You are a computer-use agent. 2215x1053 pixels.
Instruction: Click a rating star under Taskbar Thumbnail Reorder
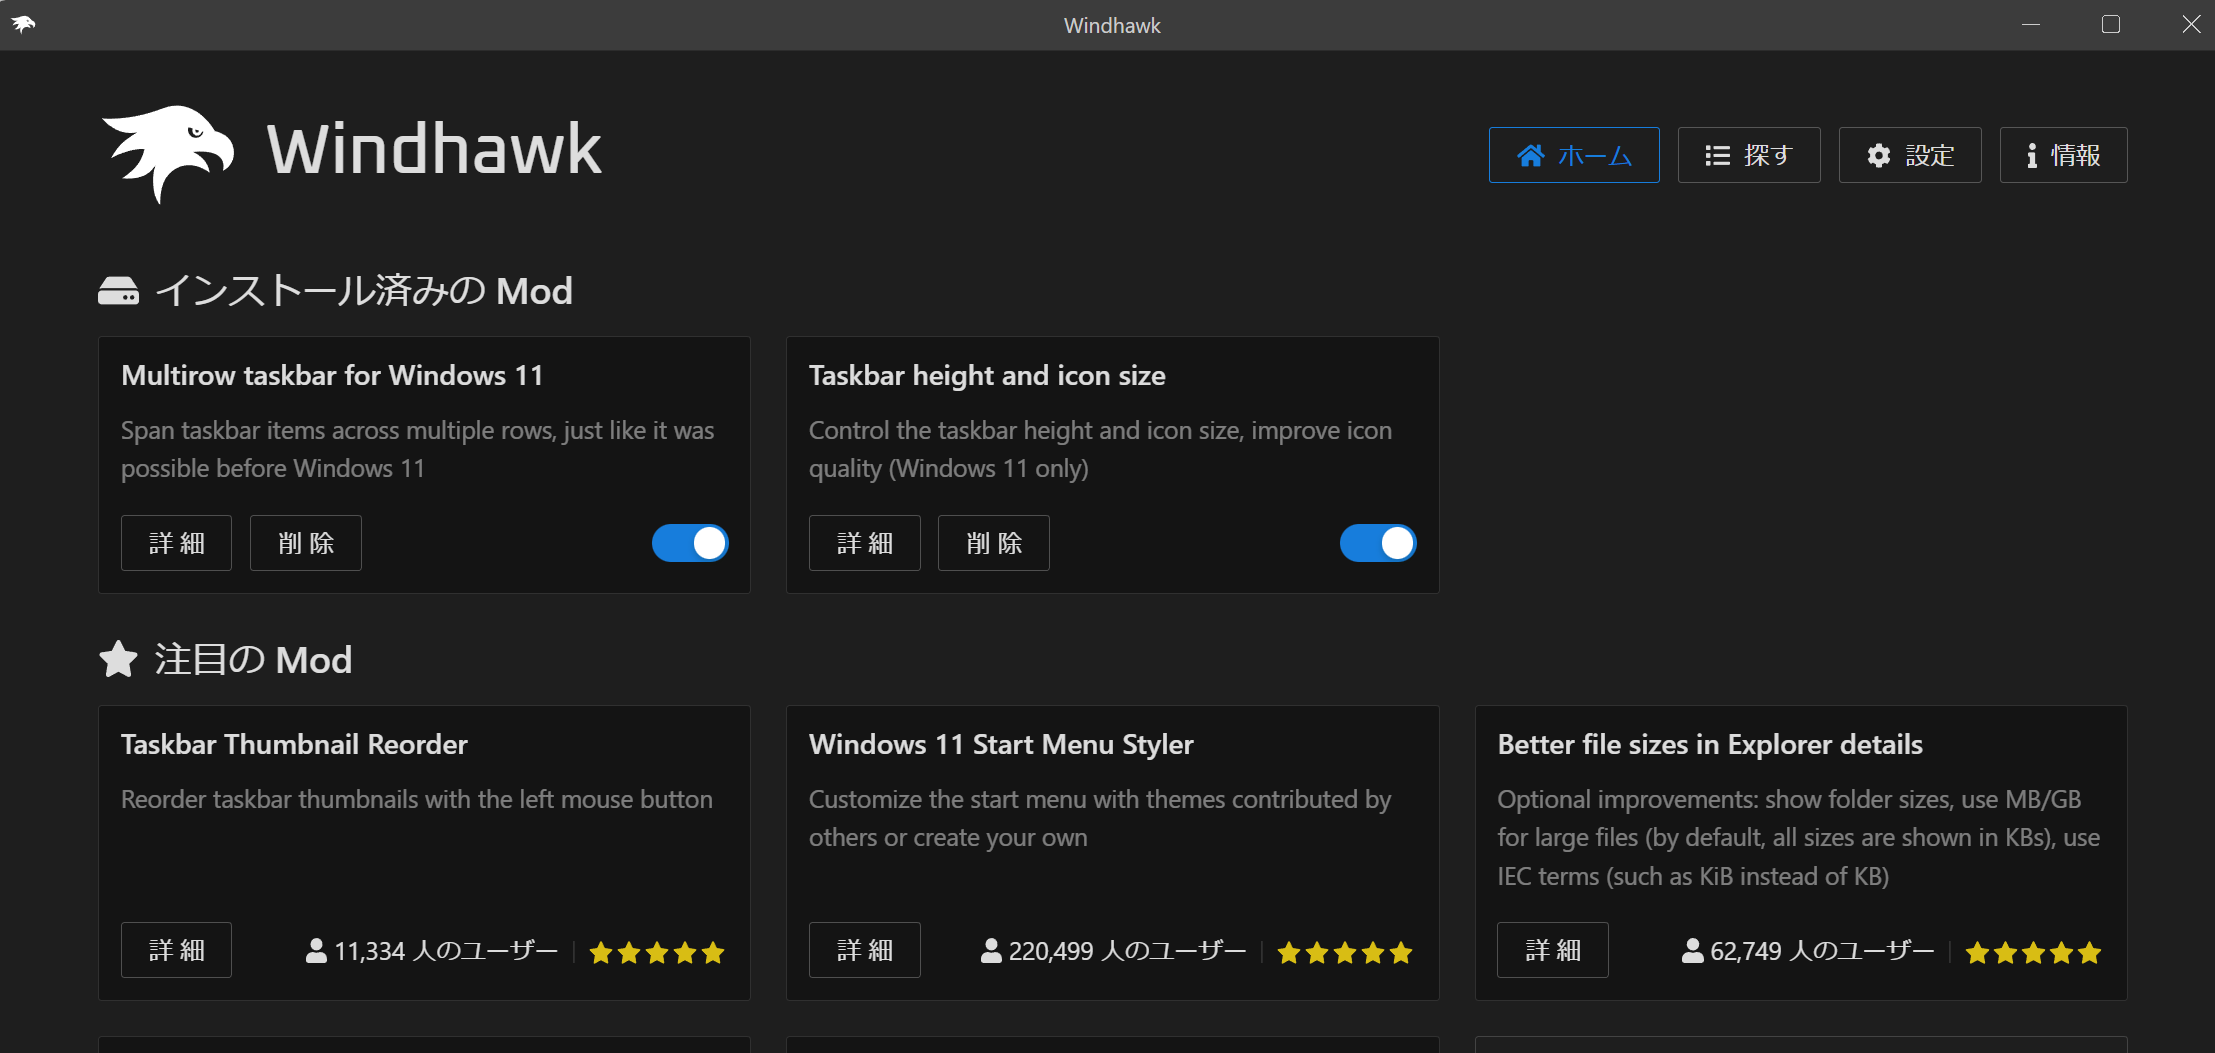coord(657,952)
